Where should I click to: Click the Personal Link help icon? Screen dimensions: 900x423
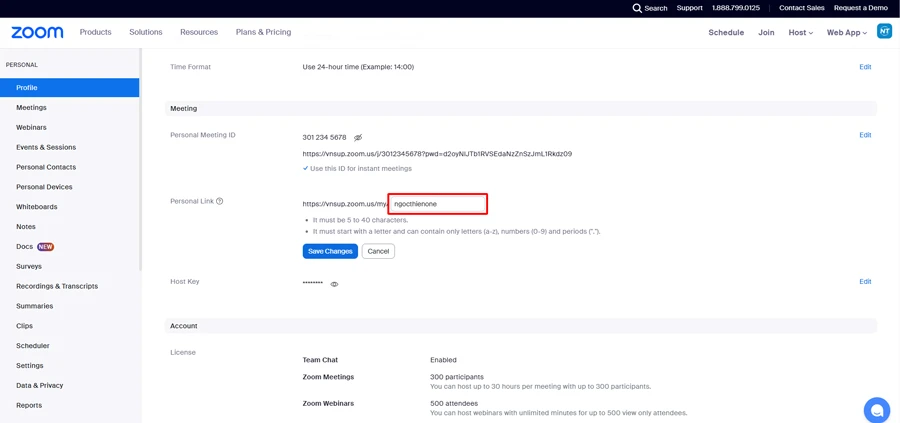click(x=220, y=201)
